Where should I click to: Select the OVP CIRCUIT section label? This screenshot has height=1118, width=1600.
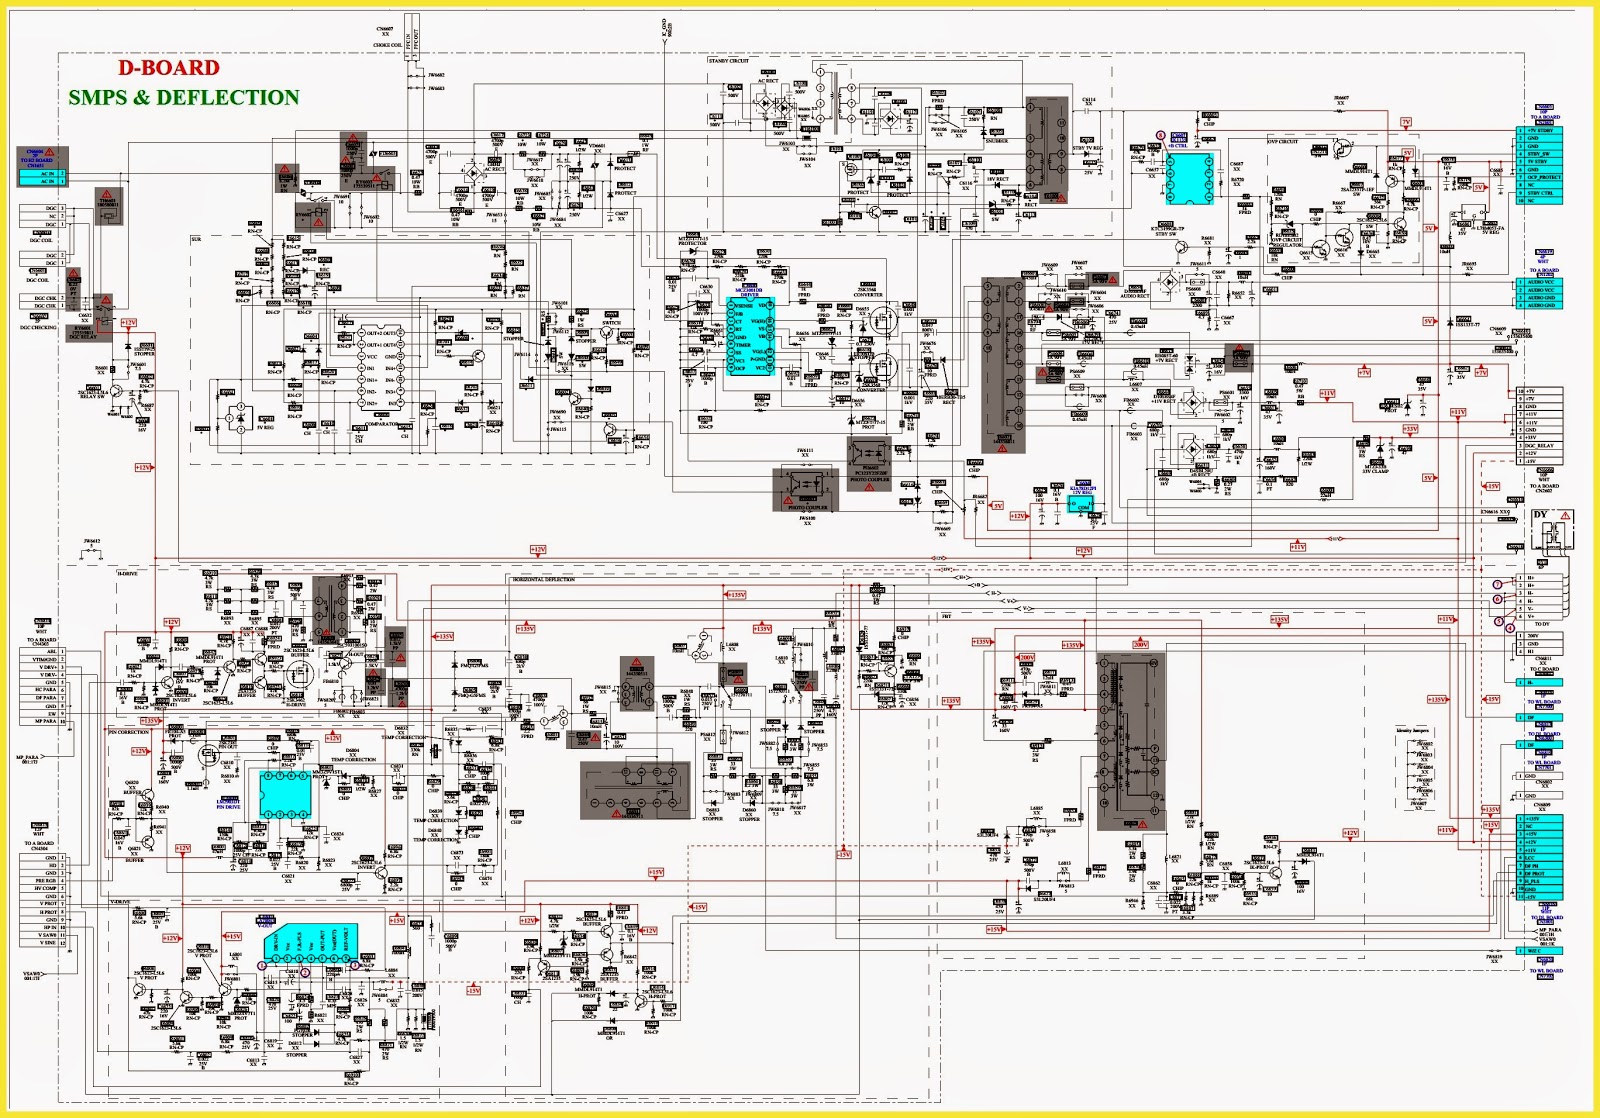1283,142
